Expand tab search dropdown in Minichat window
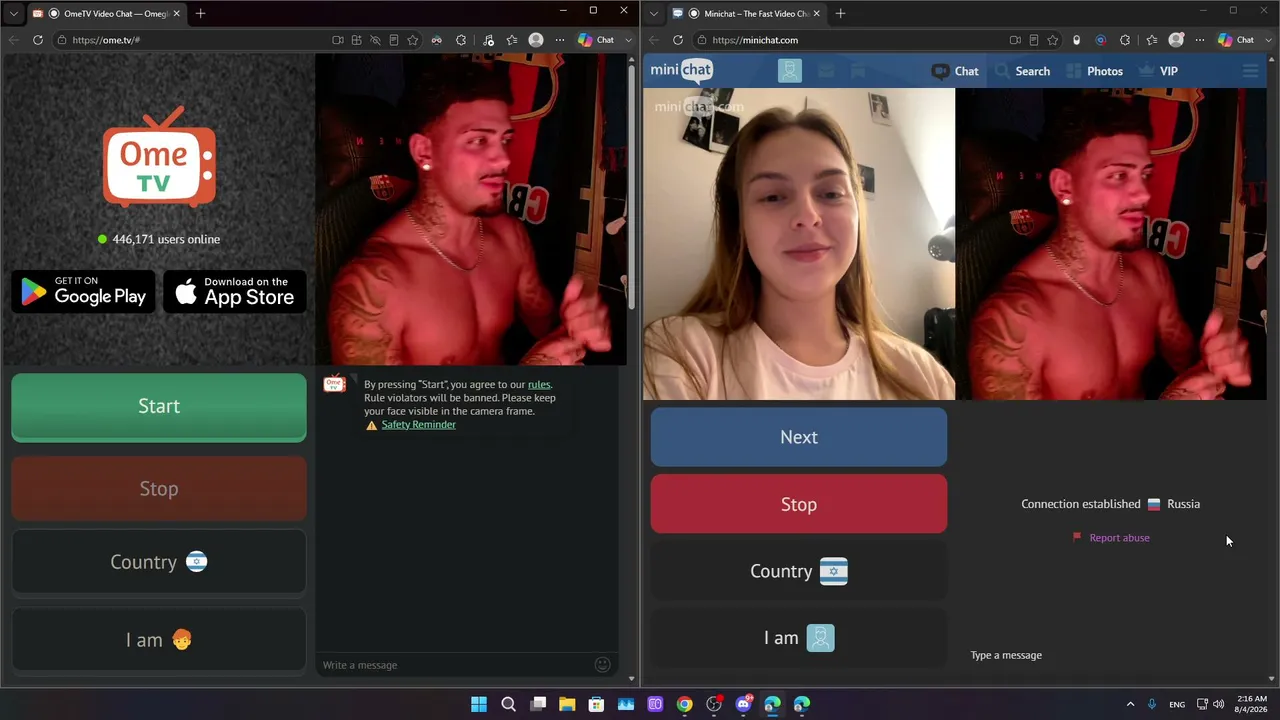 click(x=653, y=13)
